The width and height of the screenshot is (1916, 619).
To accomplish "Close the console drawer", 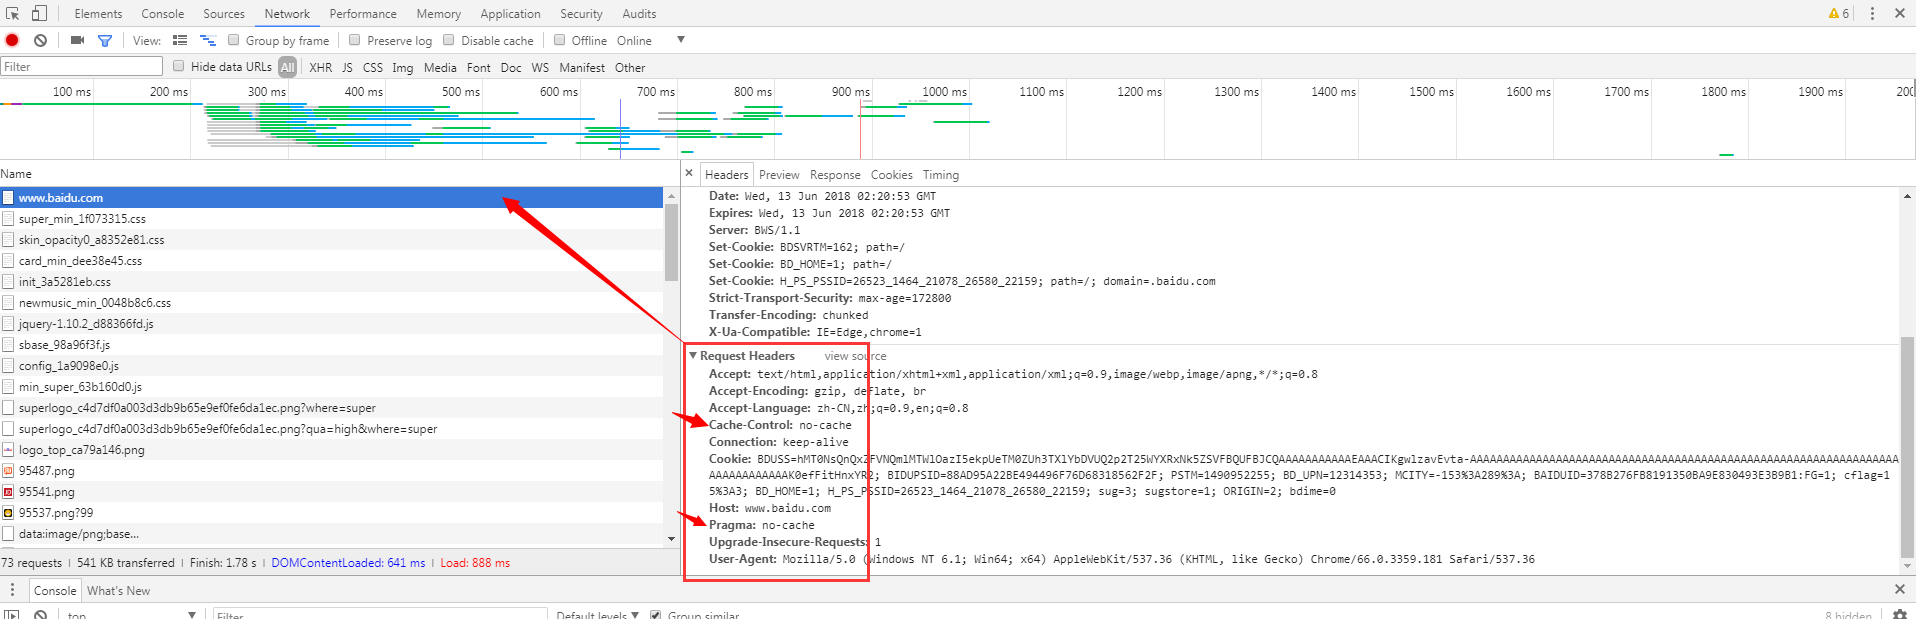I will [x=1900, y=589].
